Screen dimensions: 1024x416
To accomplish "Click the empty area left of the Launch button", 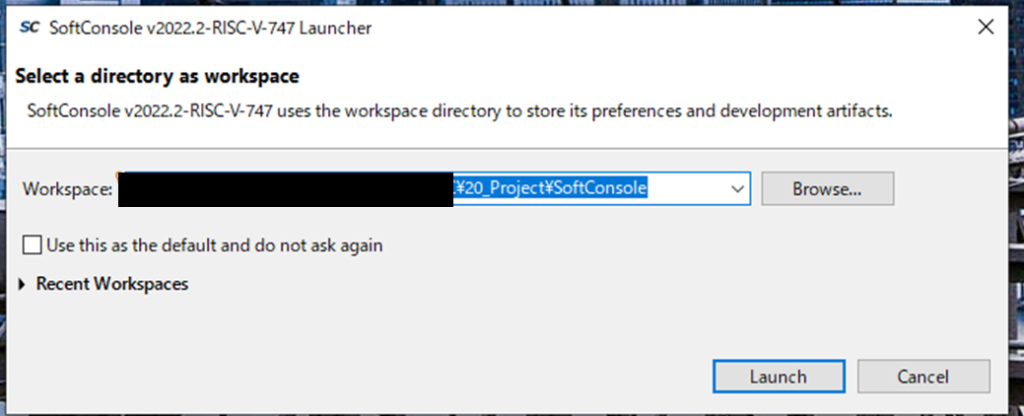I will 400,377.
